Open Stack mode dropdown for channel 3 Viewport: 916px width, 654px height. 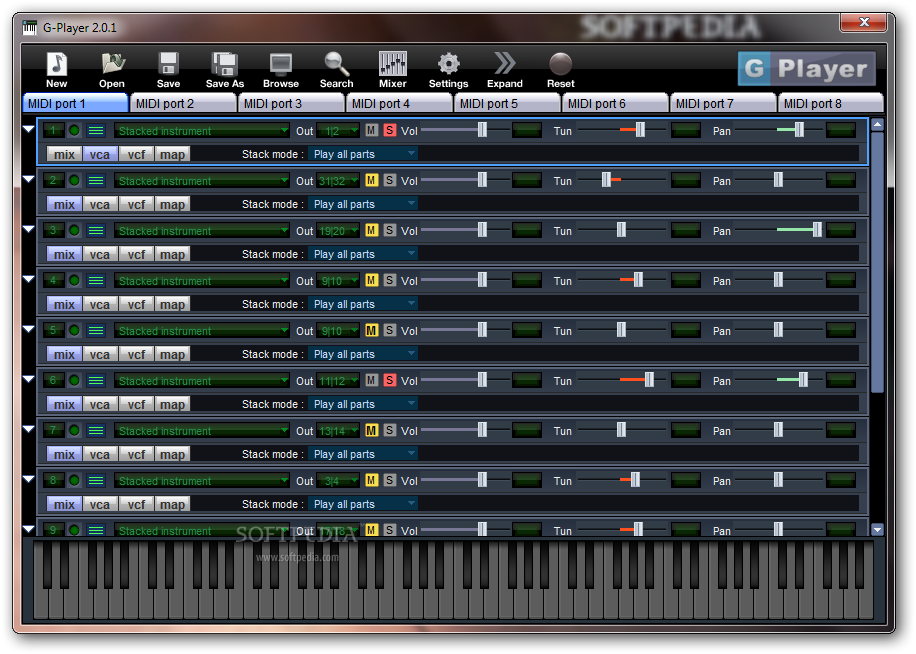[363, 254]
